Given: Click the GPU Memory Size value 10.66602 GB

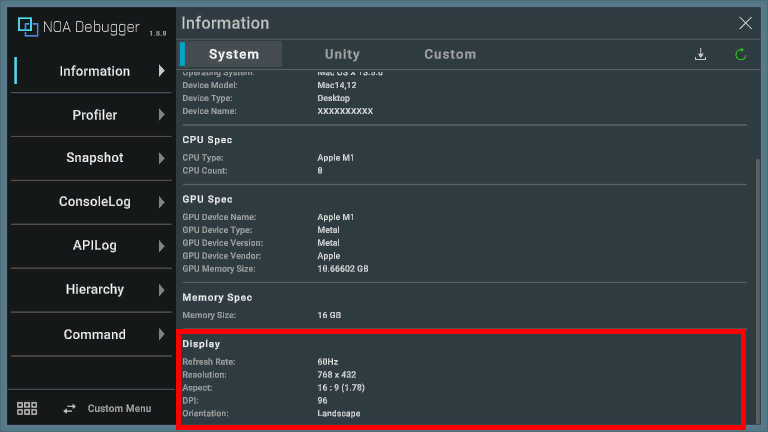Looking at the screenshot, I should pyautogui.click(x=343, y=269).
